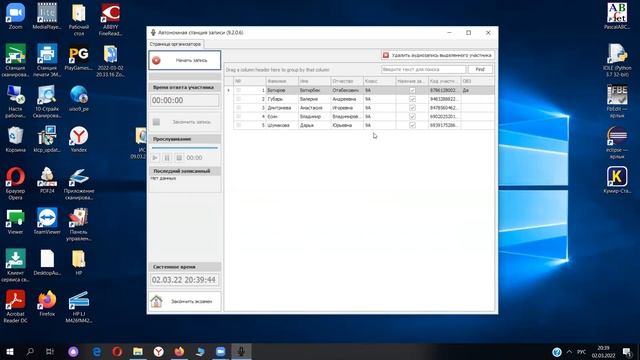640x360 pixels.
Task: Tick the selection checkbox for row 5 Шумакова
Action: (x=238, y=125)
